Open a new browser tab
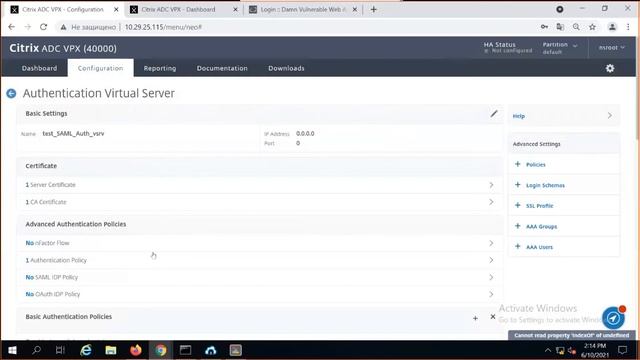The image size is (640, 360). point(373,9)
